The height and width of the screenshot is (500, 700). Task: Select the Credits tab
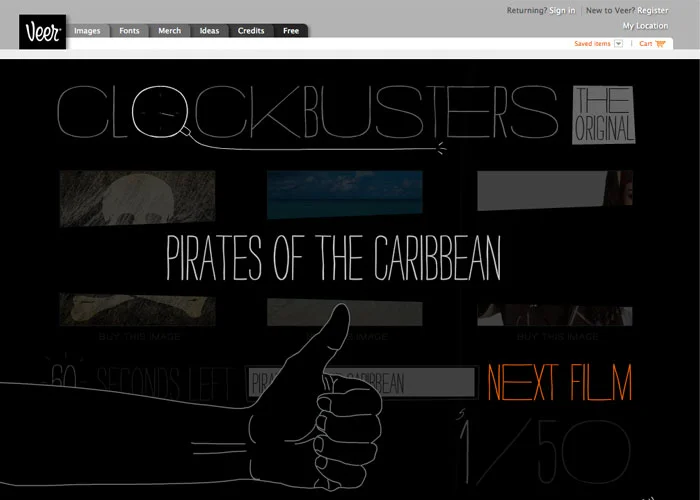pyautogui.click(x=251, y=31)
